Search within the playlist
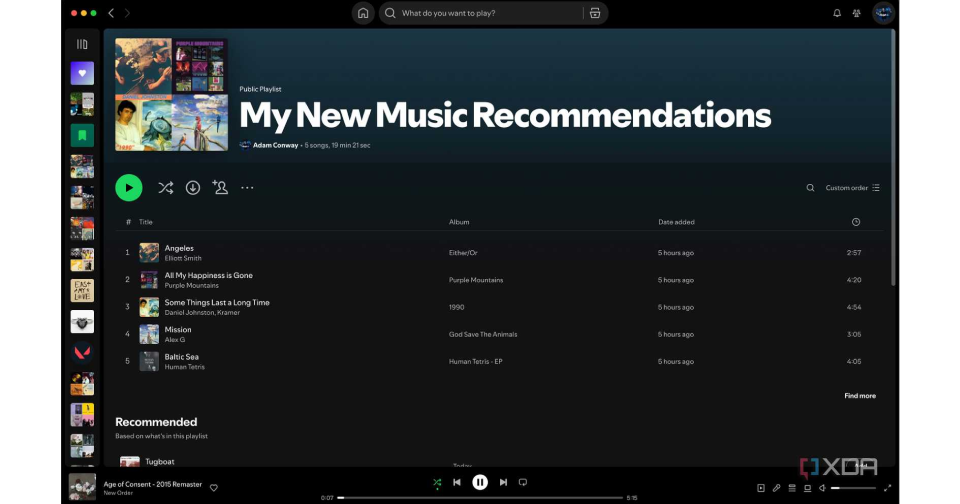 [x=810, y=188]
